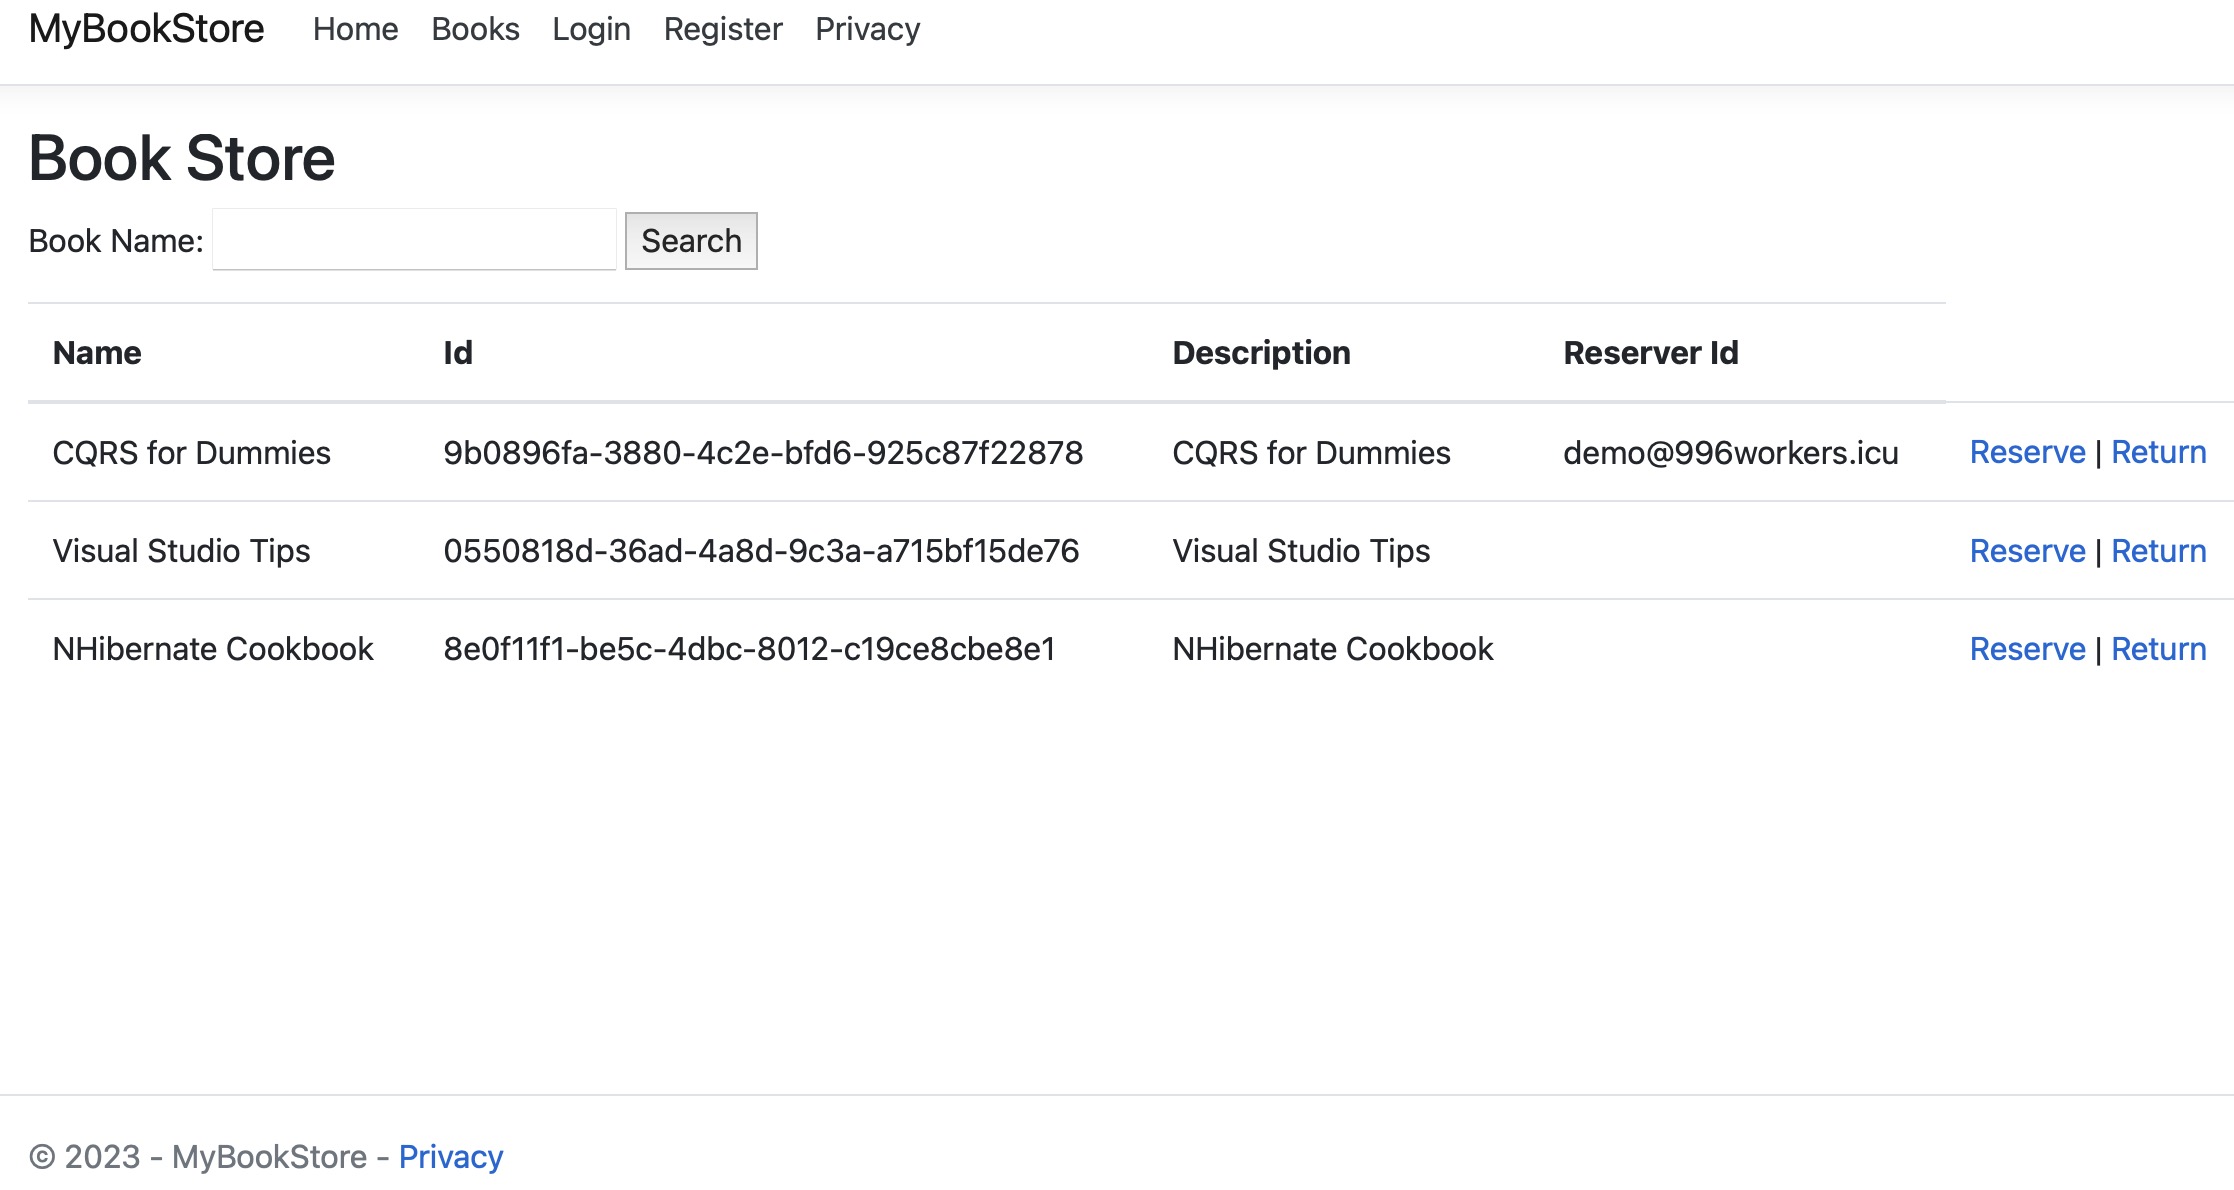Select the id 8e0f11f1-be5c-4dbc-8012-c19ce8cbe8e1
This screenshot has height=1190, width=2234.
[749, 649]
